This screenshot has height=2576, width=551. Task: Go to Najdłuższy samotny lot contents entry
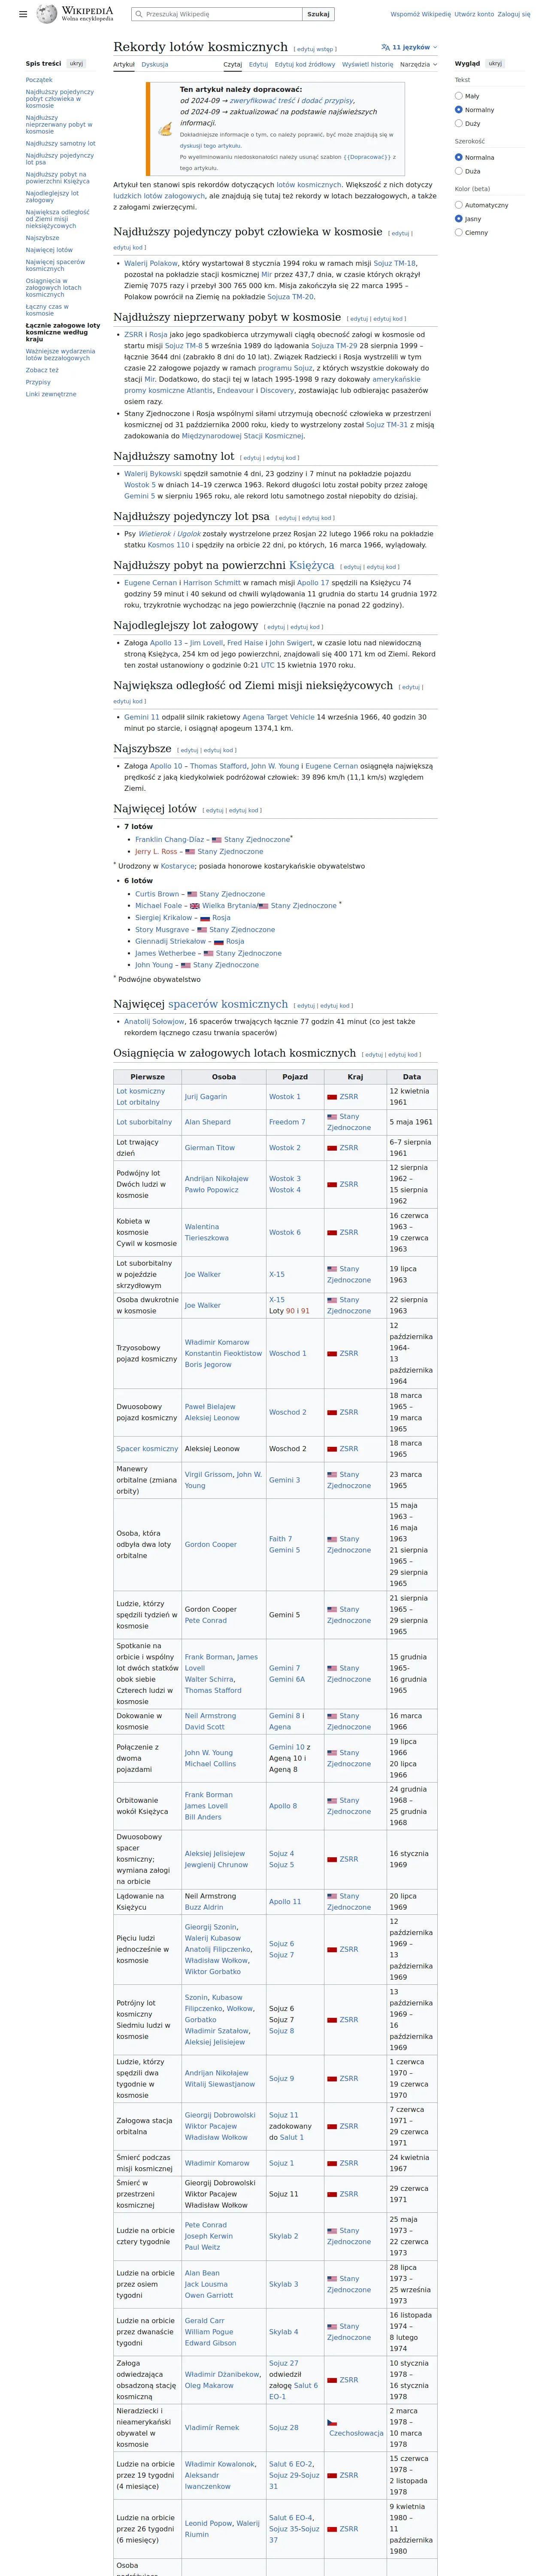click(x=61, y=143)
